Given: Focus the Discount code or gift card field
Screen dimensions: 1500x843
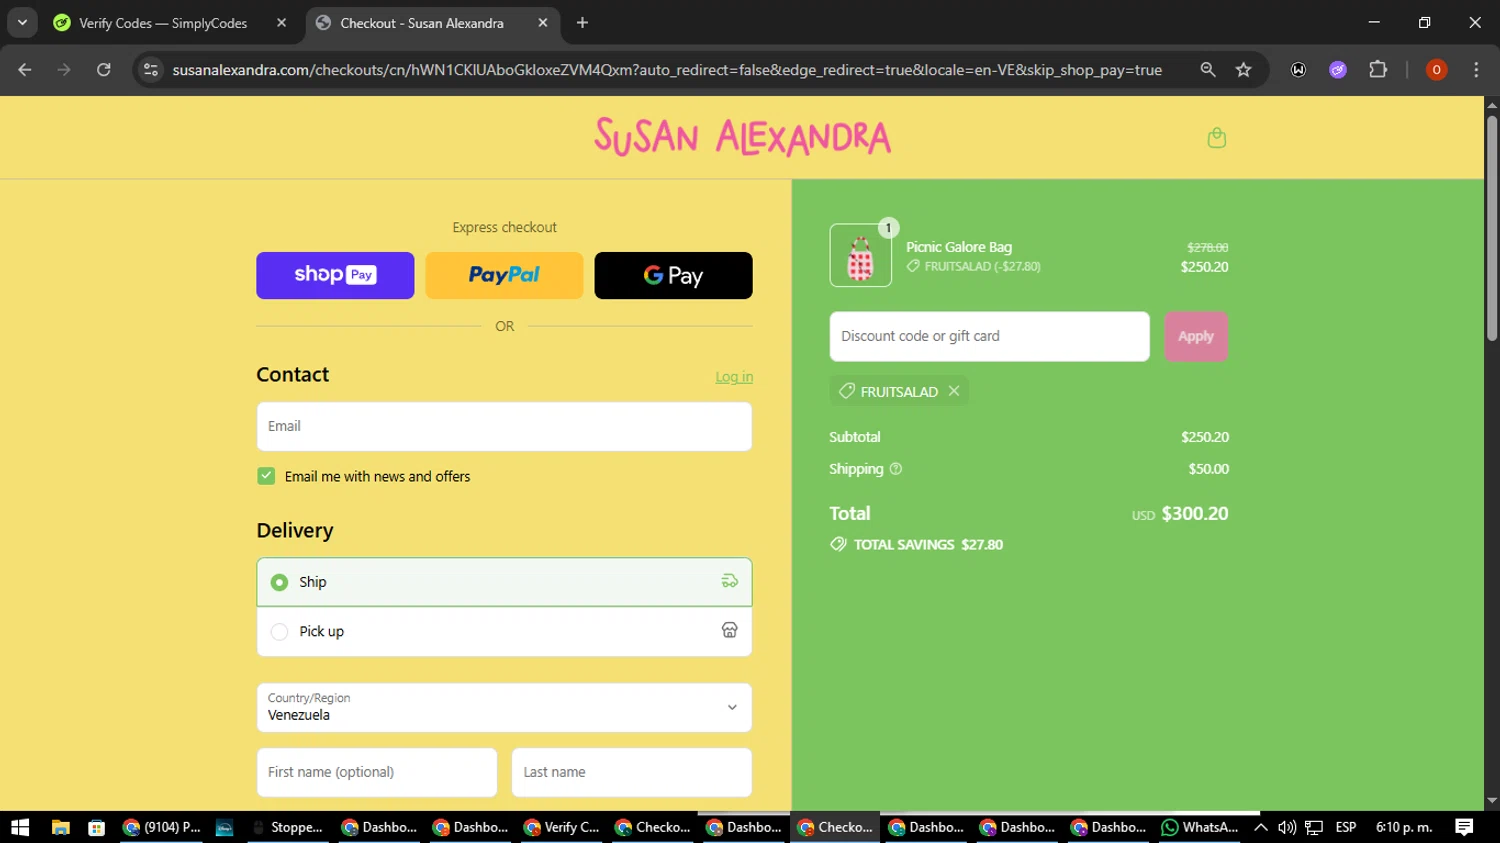Looking at the screenshot, I should coord(989,336).
